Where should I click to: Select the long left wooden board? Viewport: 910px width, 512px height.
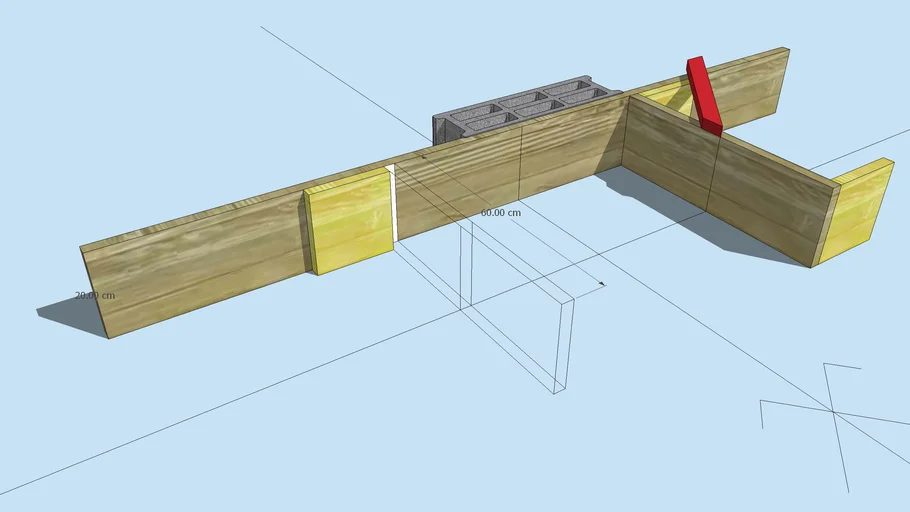200,260
